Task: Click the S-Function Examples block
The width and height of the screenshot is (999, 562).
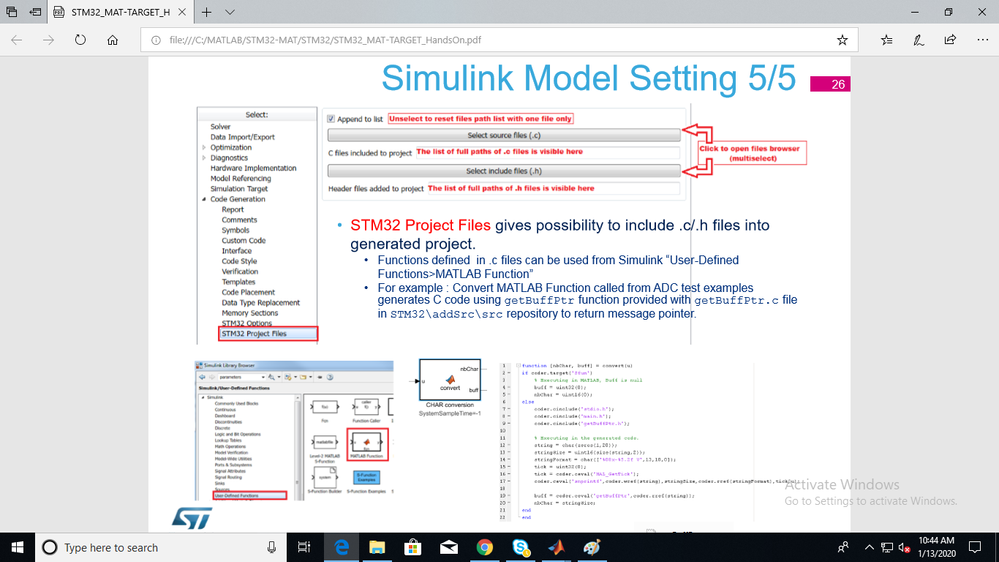Action: [366, 477]
